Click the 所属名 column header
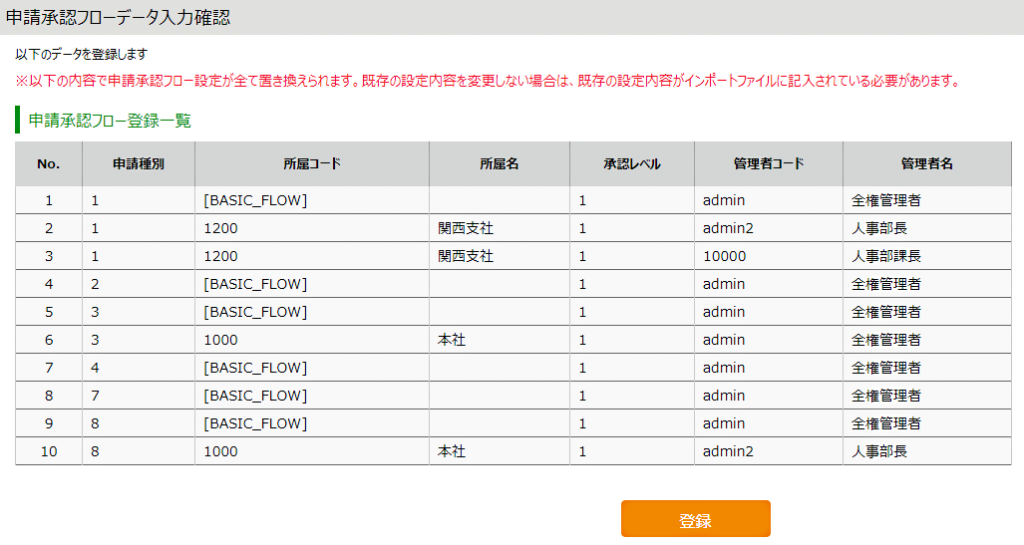Screen dimensions: 1024x545 point(499,164)
